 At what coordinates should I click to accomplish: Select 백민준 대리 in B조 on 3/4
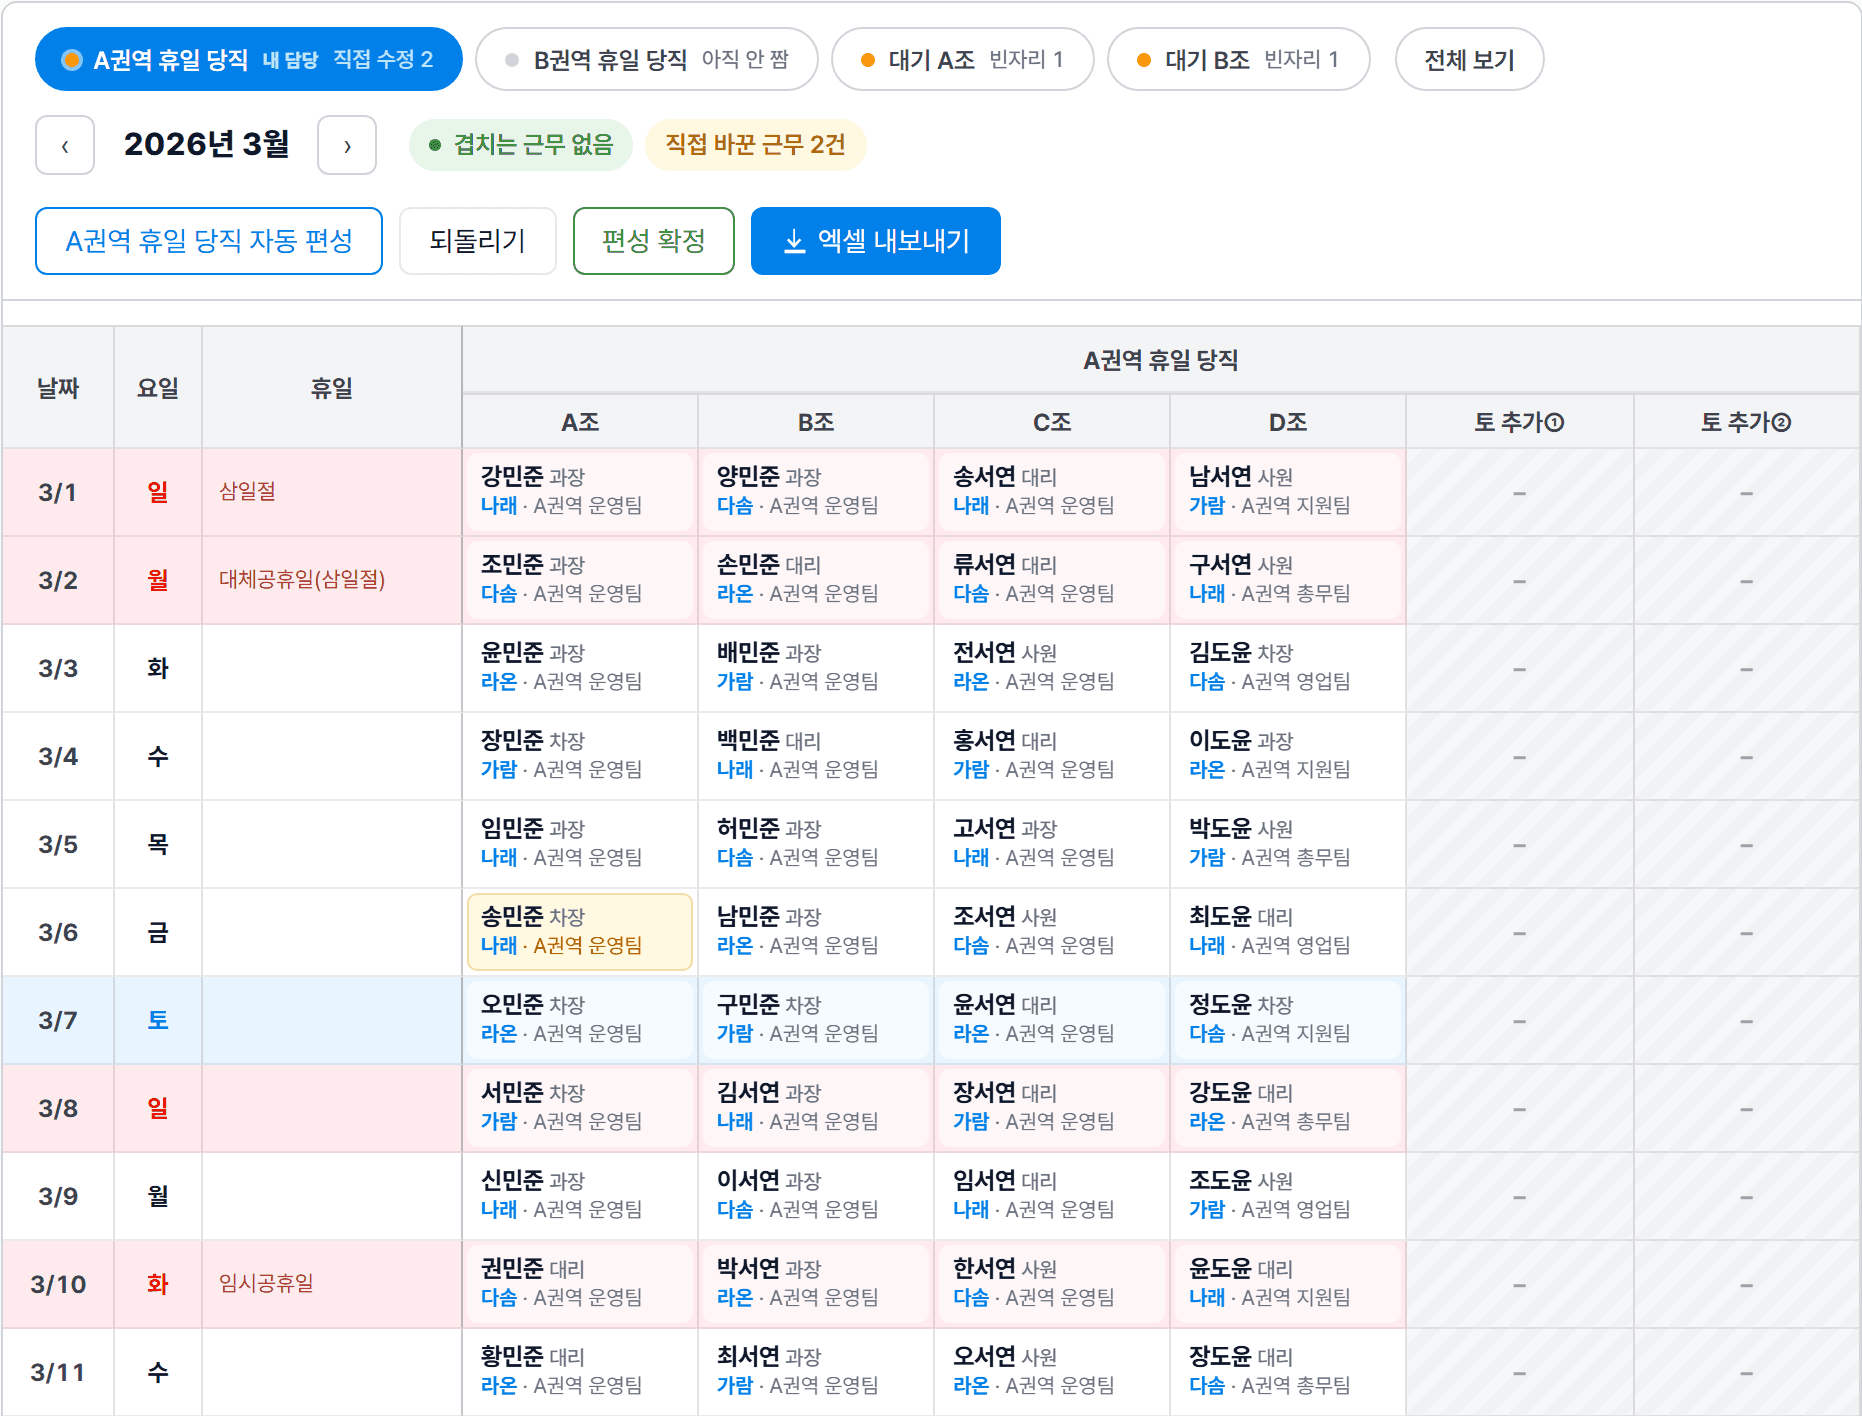816,756
